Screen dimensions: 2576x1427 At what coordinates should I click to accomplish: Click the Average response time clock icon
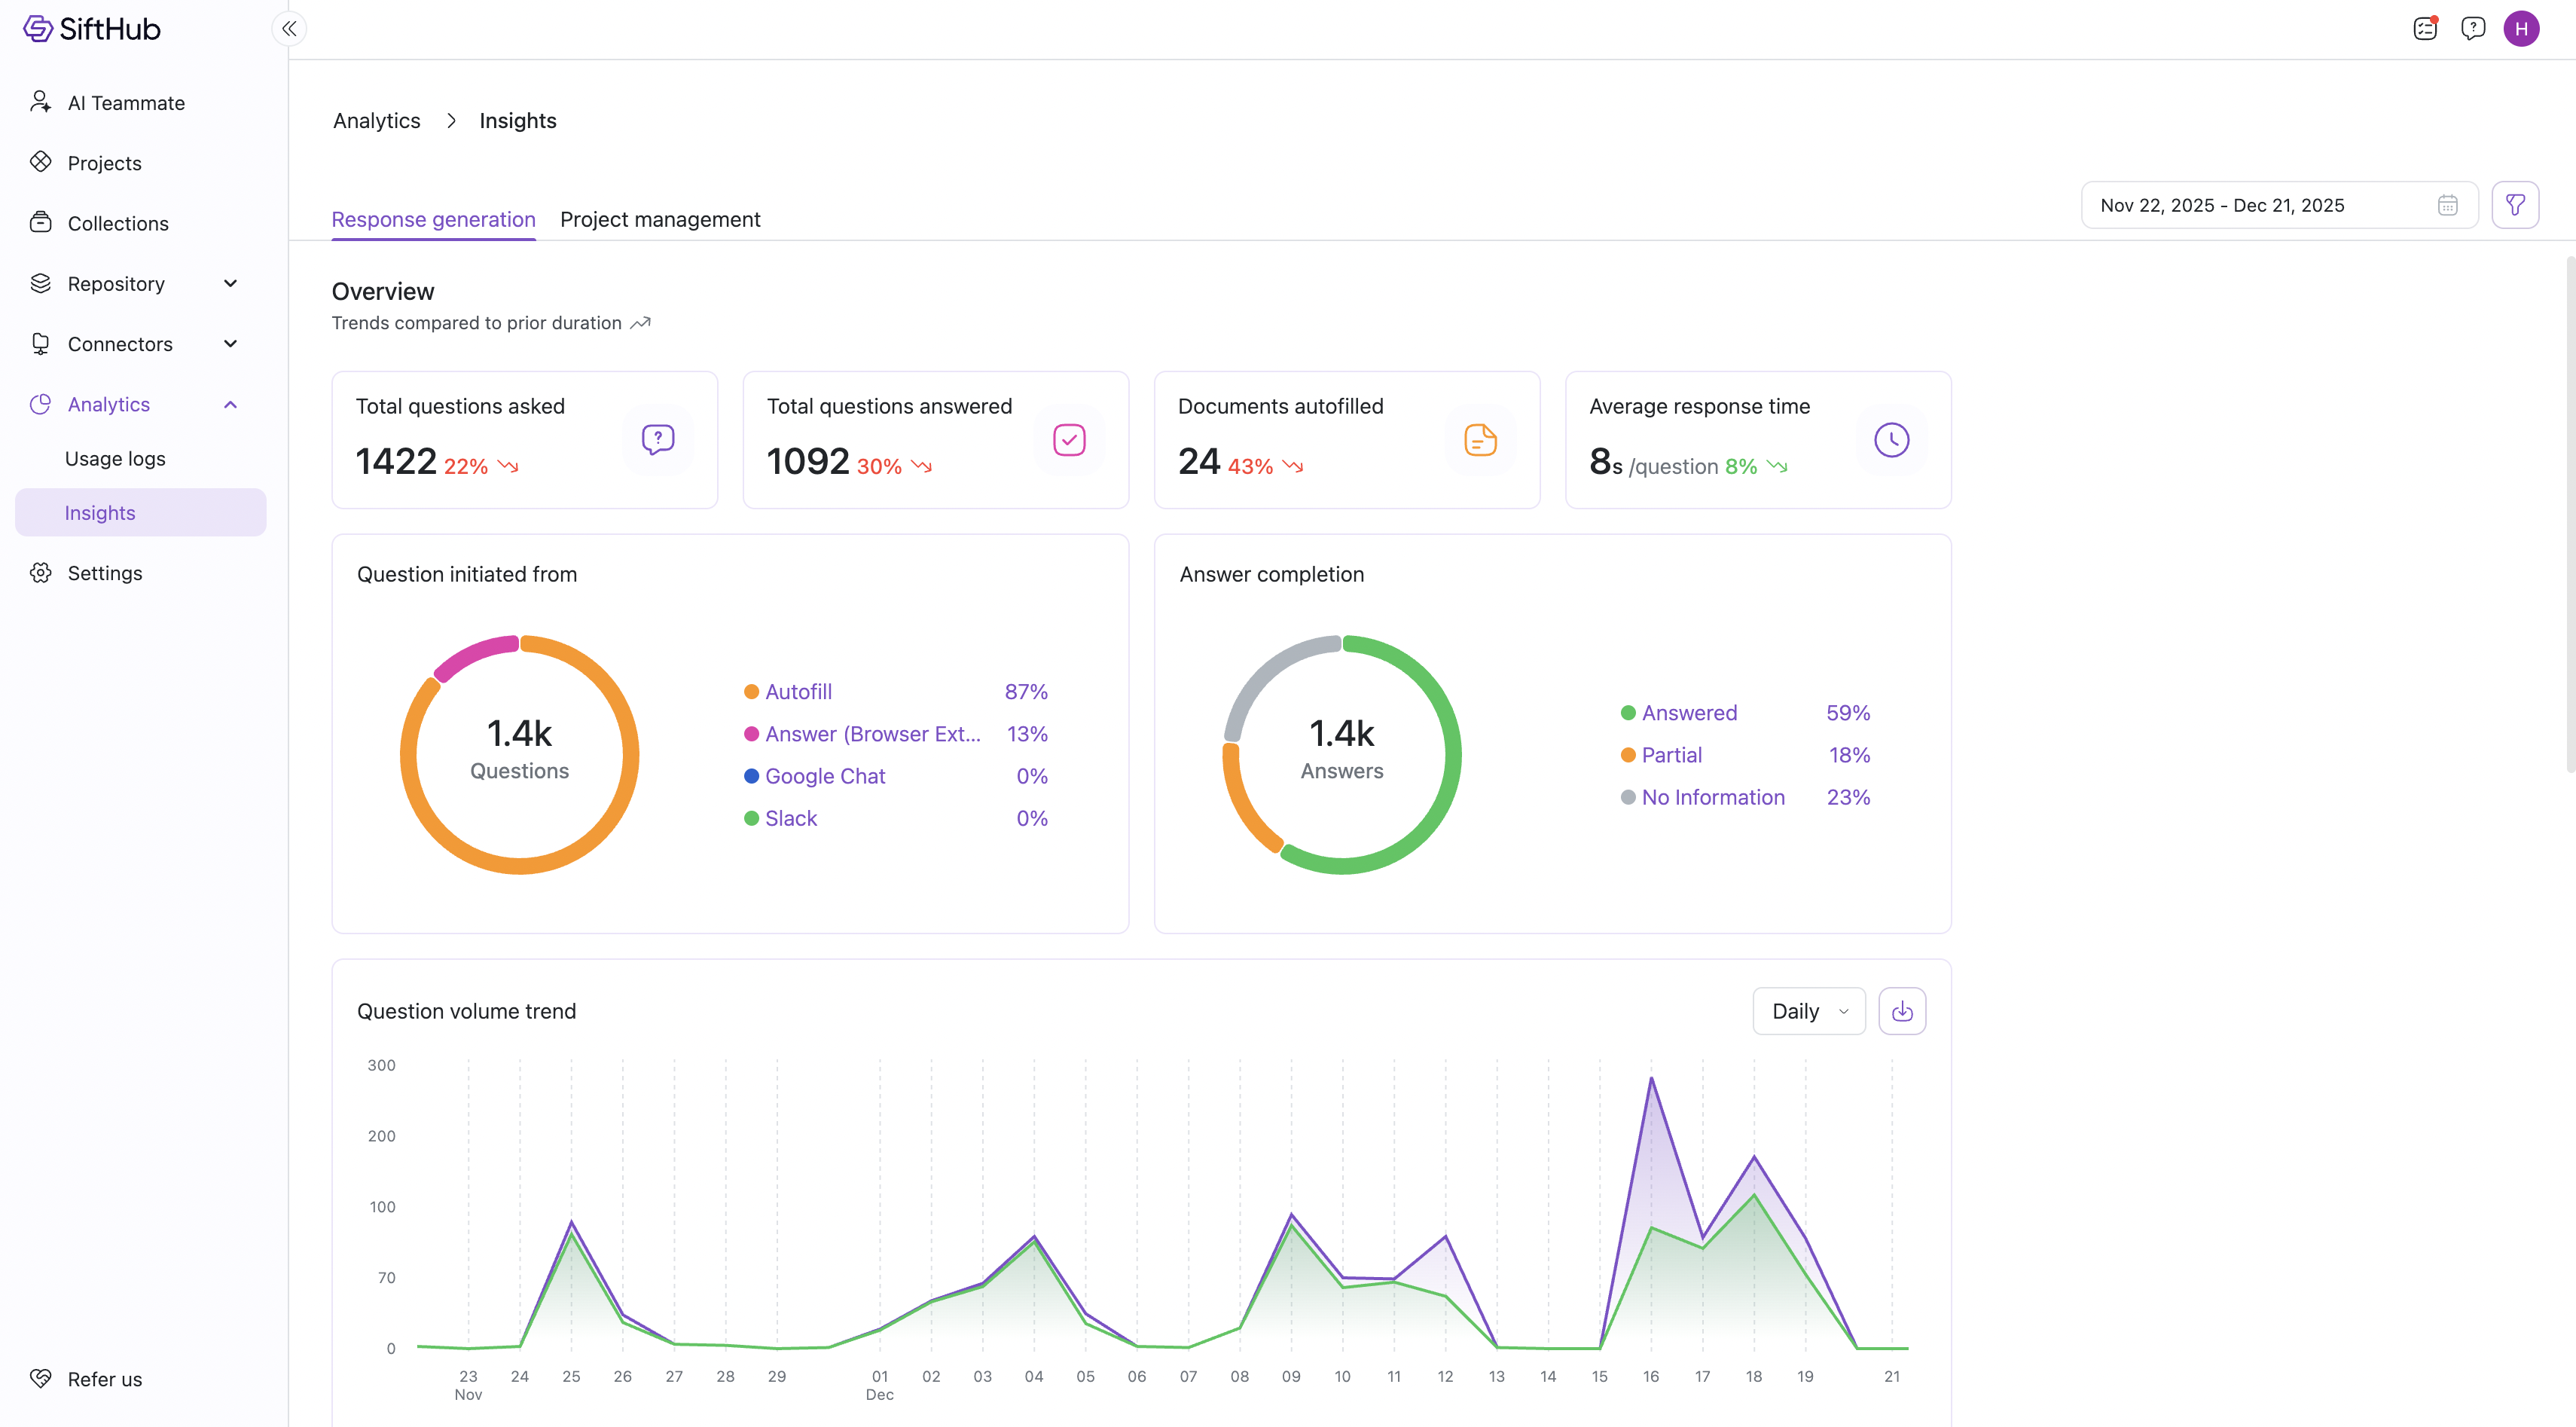tap(1891, 440)
